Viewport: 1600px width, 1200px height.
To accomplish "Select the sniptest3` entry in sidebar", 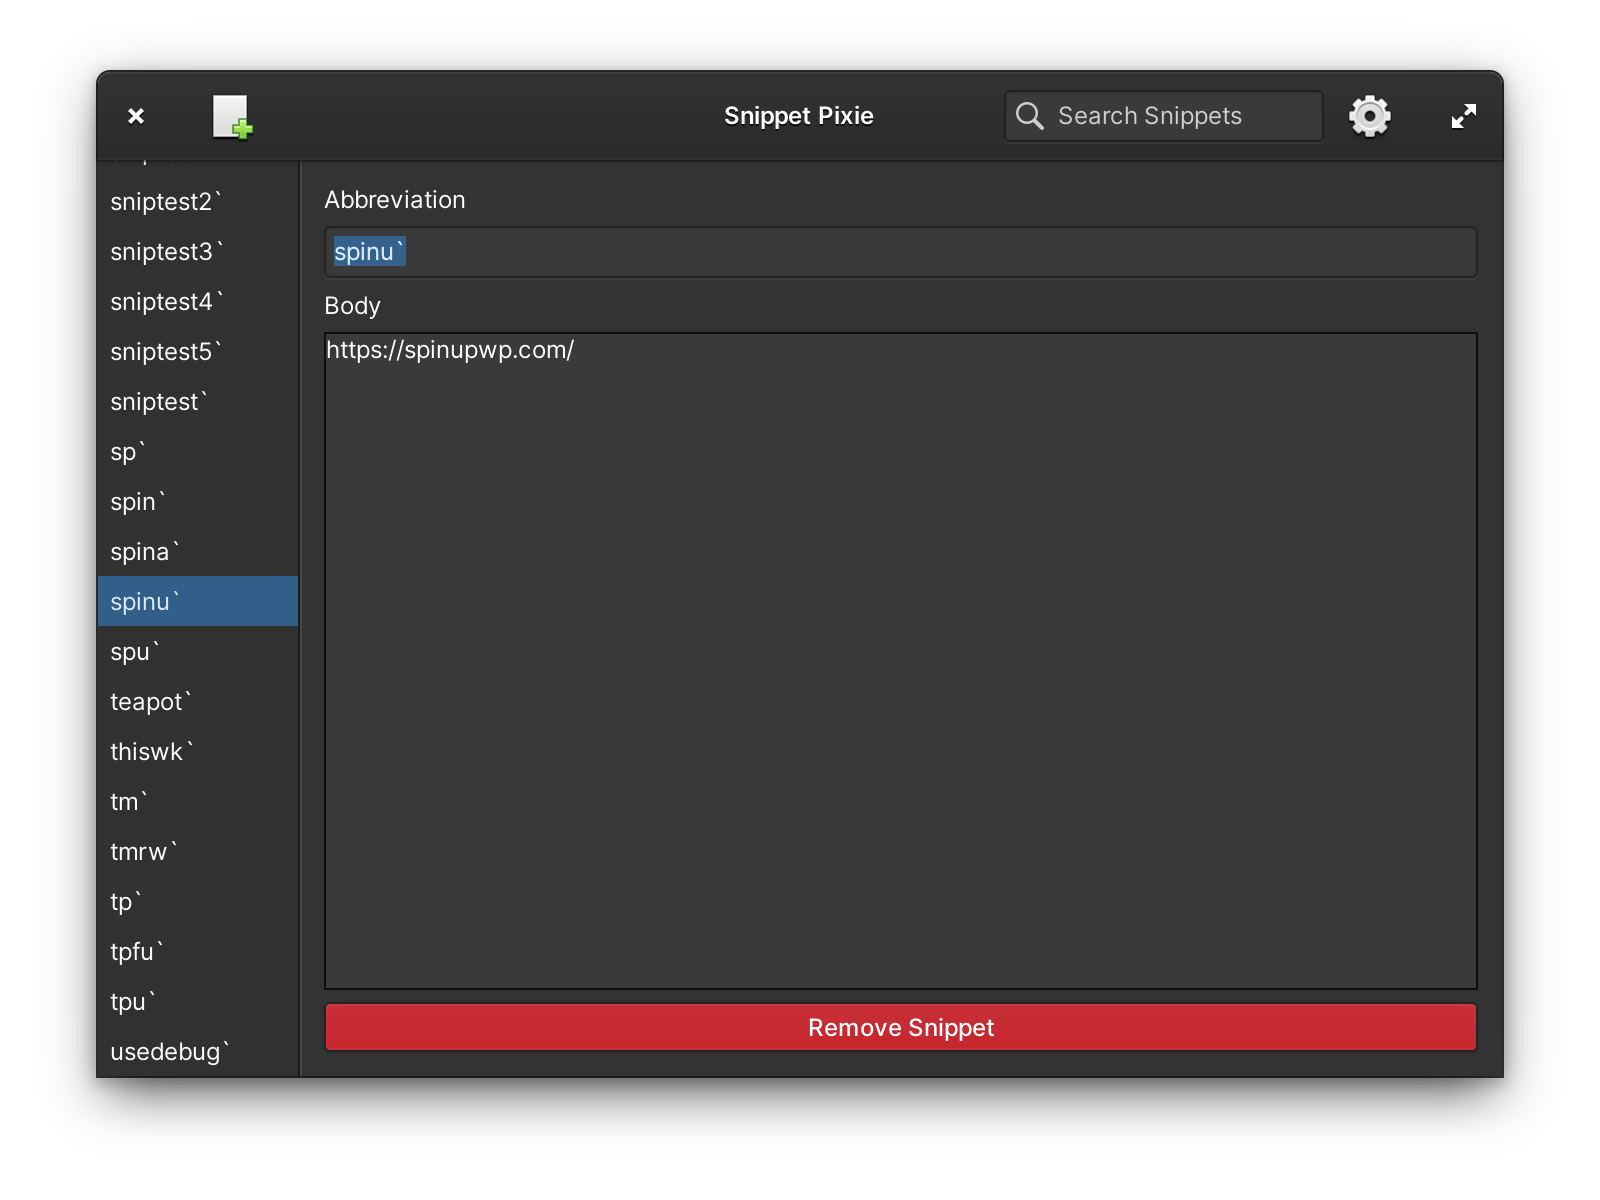I will coord(166,252).
